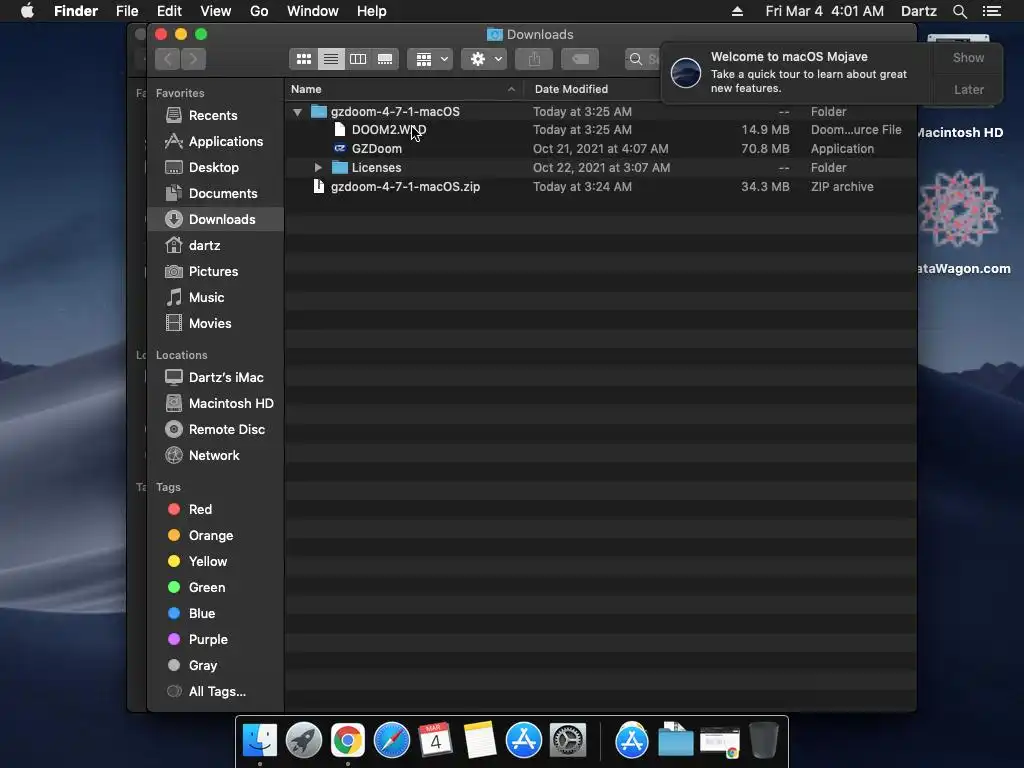The image size is (1024, 768).
Task: Open the Go menu
Action: [x=259, y=11]
